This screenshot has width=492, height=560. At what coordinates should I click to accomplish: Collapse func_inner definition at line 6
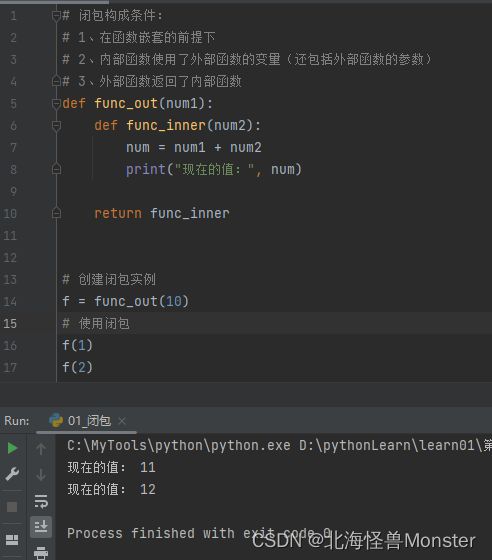[56, 126]
